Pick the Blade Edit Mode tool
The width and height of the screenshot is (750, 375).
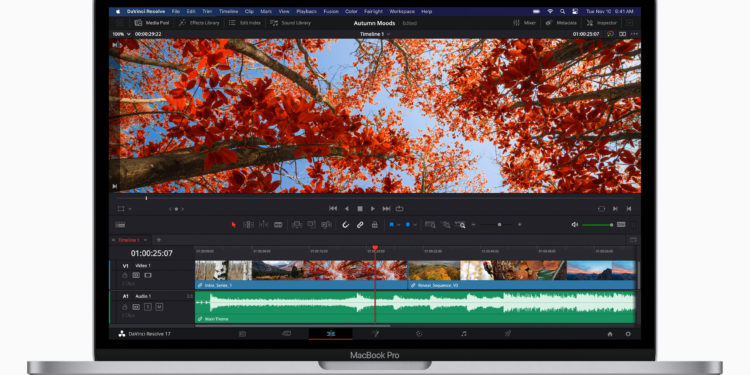tap(278, 224)
